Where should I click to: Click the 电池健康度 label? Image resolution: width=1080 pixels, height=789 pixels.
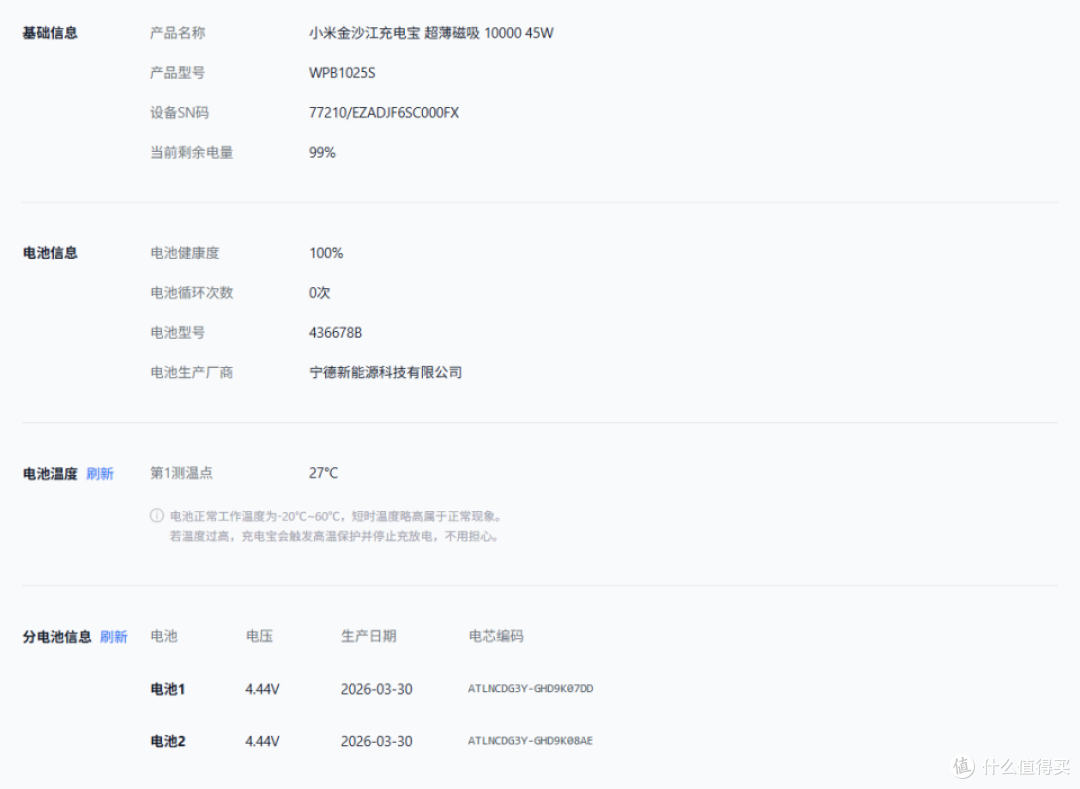pyautogui.click(x=185, y=253)
